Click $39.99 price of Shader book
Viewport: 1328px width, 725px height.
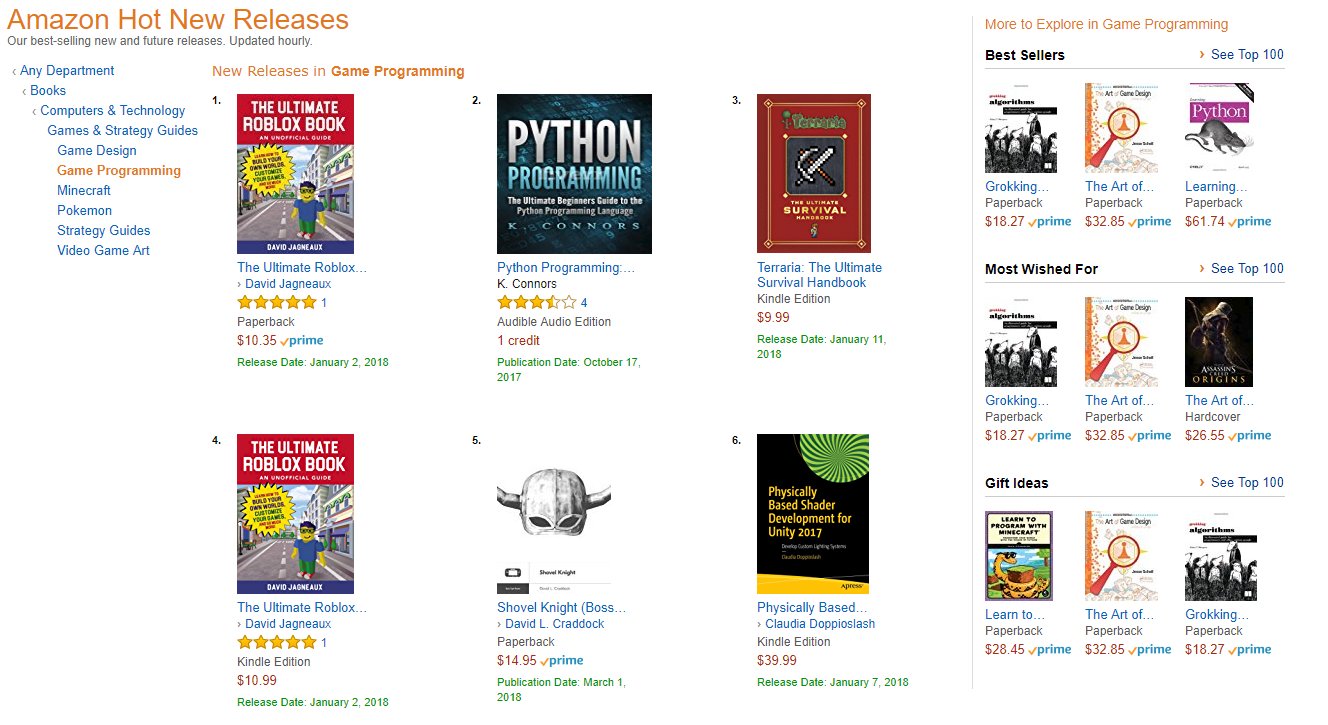coord(777,661)
